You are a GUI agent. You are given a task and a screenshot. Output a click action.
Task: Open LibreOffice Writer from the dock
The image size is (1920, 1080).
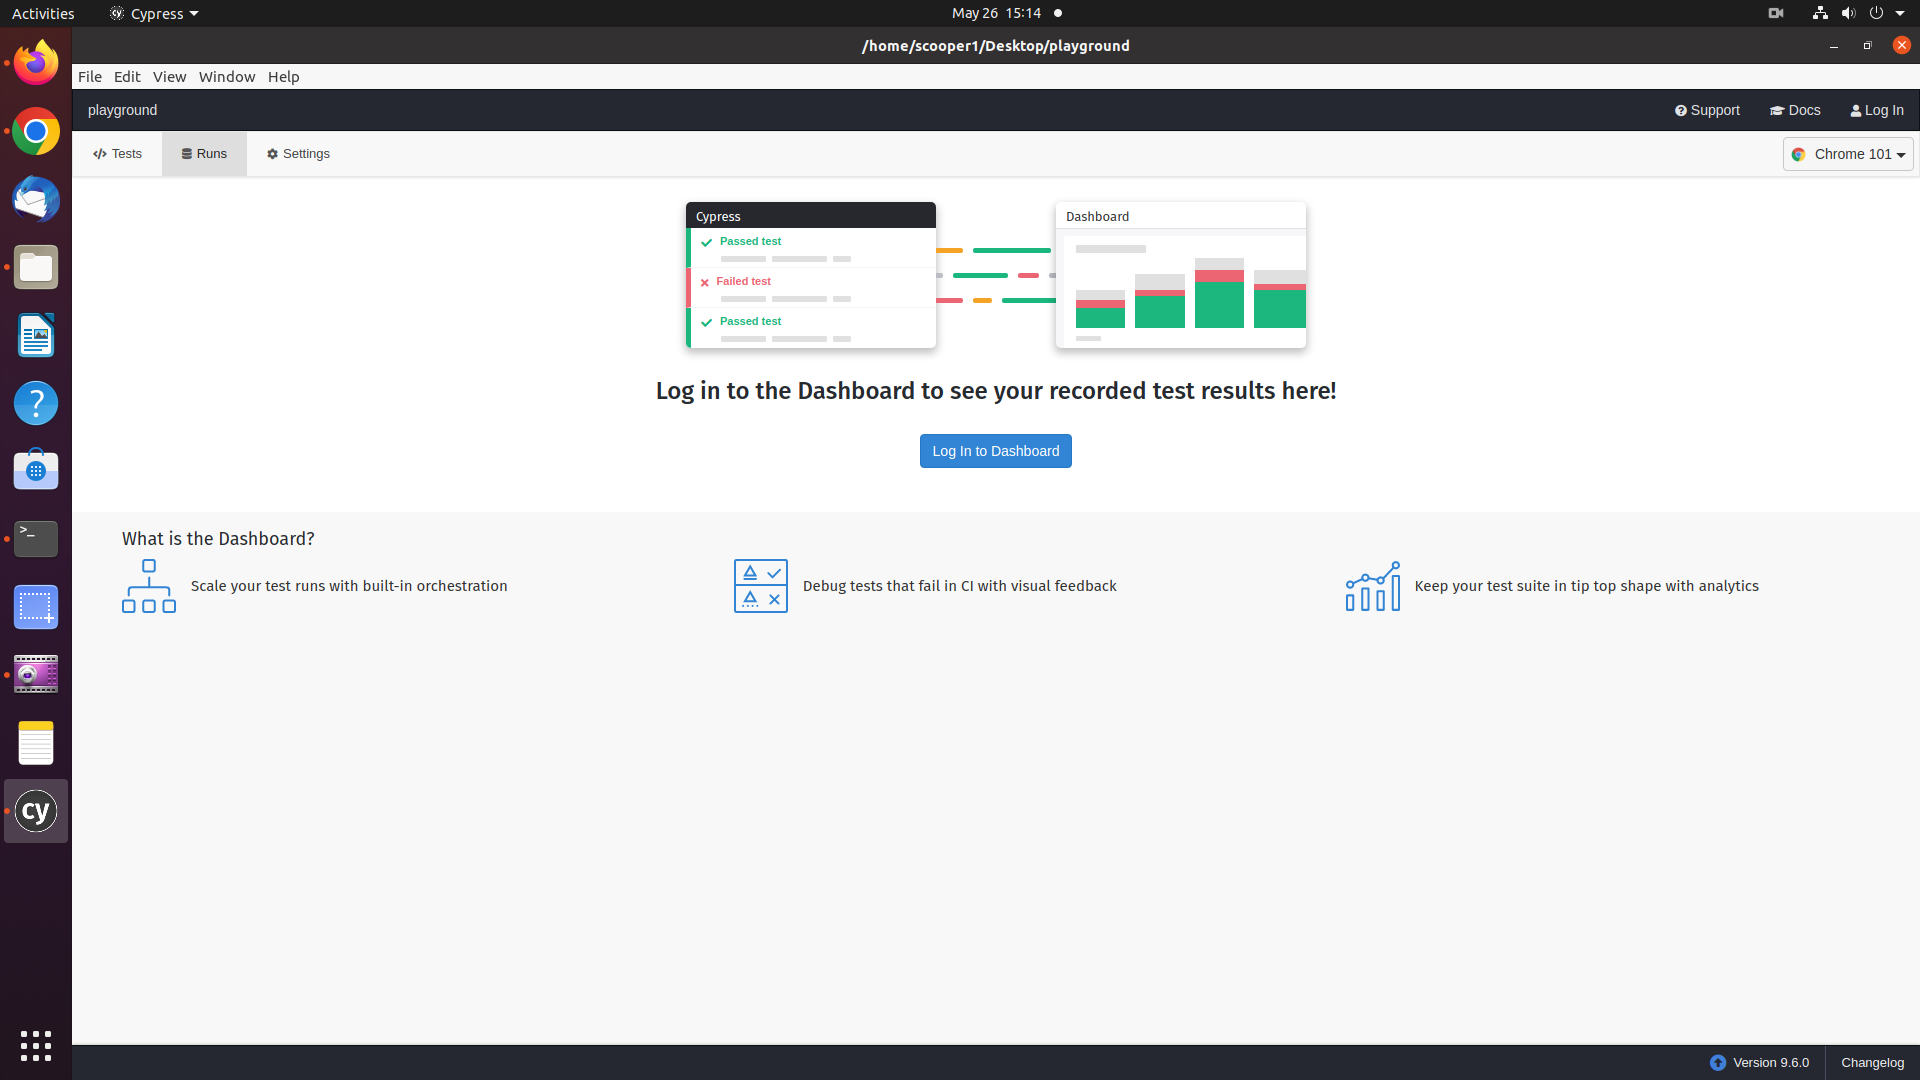[36, 335]
